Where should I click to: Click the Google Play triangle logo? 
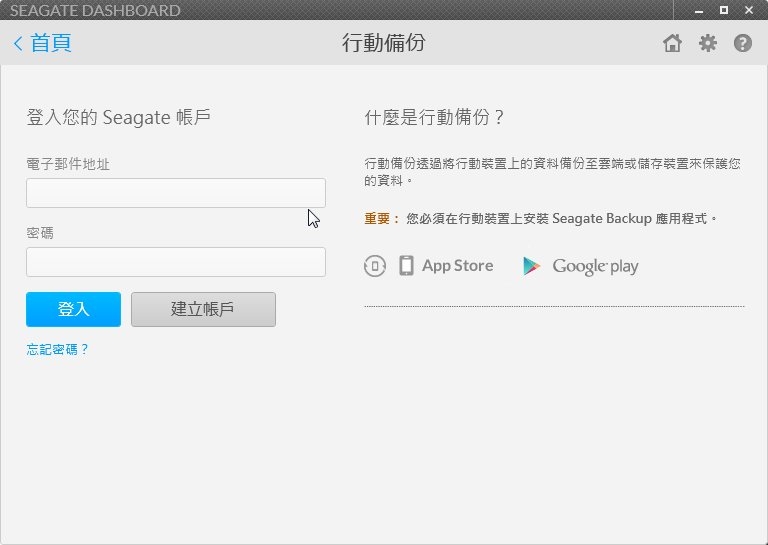[x=531, y=266]
